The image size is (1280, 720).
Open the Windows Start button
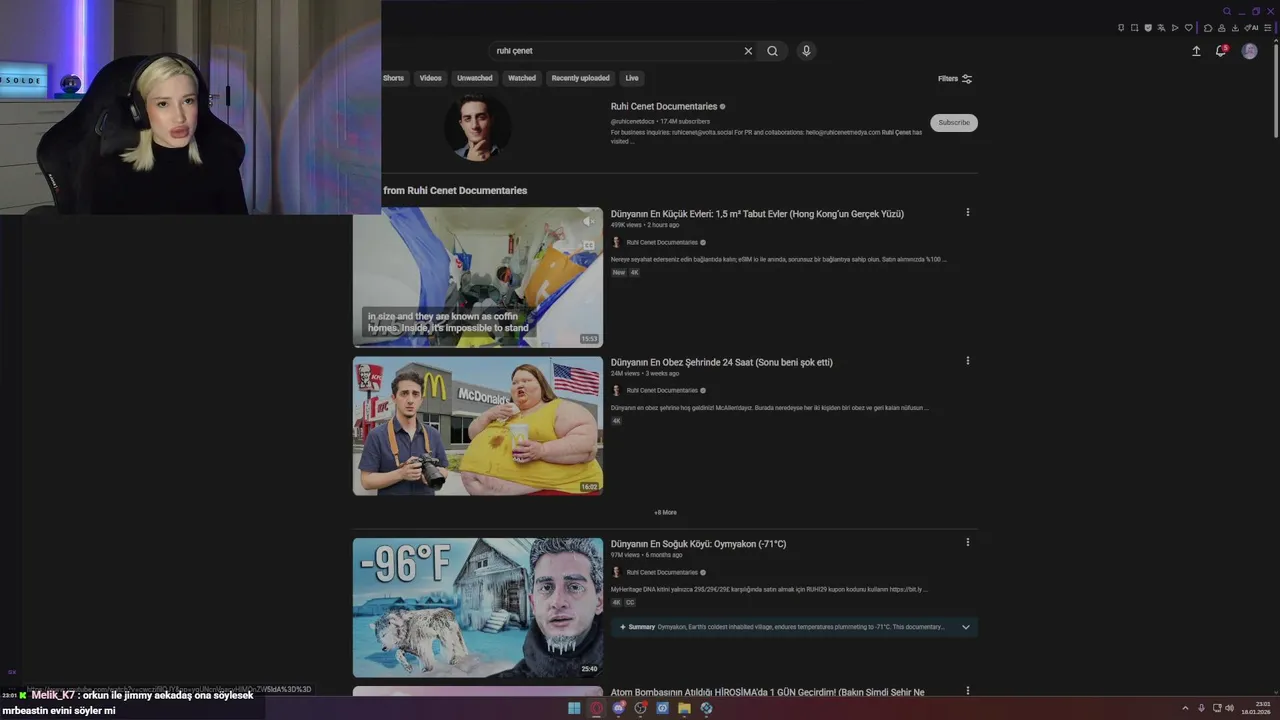574,708
